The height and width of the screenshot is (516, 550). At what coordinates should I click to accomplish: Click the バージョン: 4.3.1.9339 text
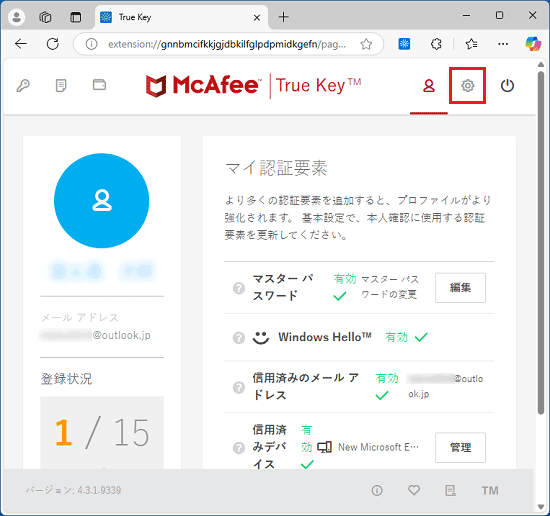tap(73, 490)
